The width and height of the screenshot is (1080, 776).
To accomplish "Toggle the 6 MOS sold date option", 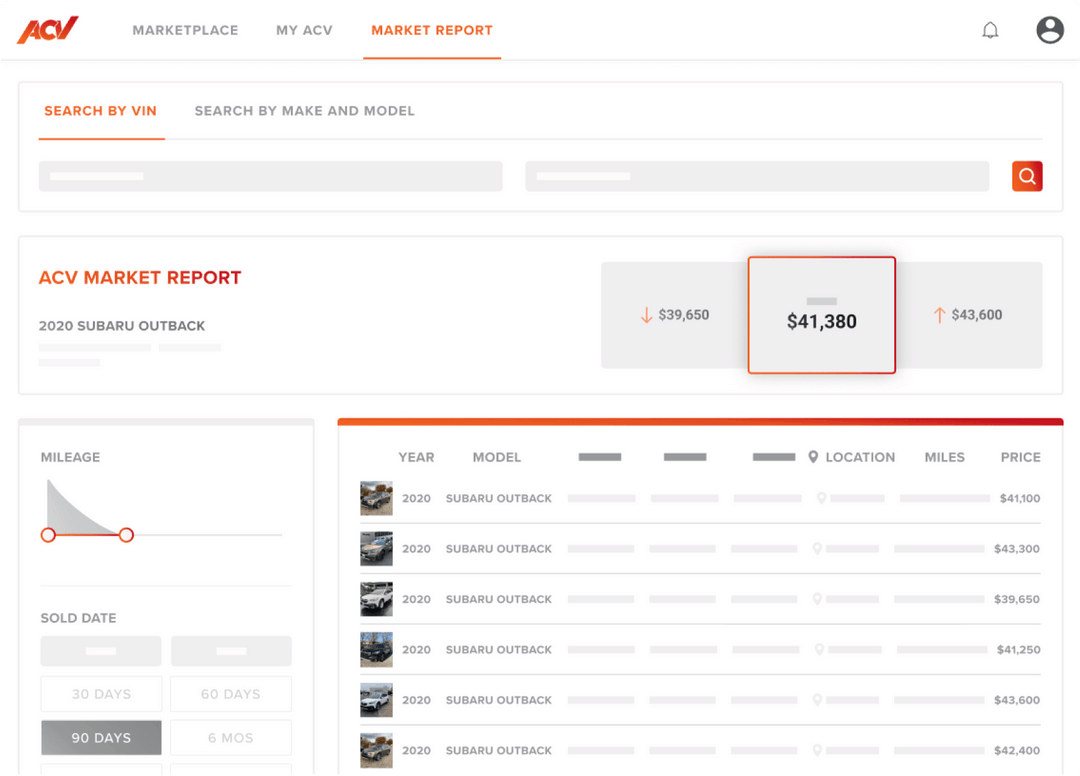I will [x=231, y=737].
